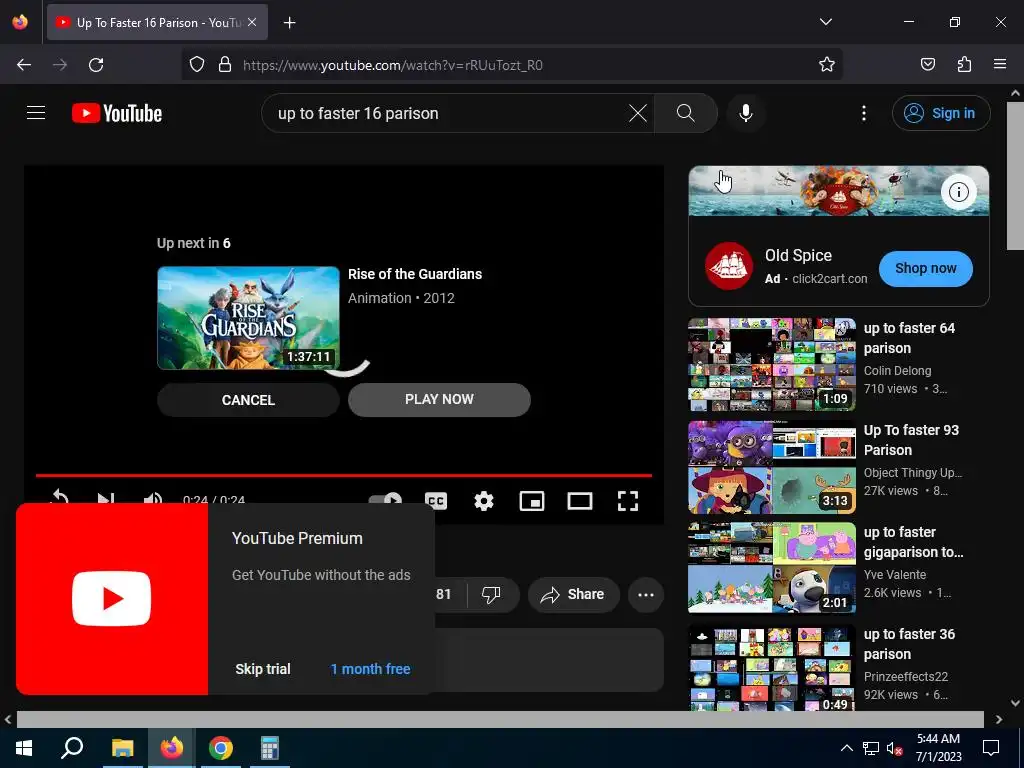Screen dimensions: 1024x768
Task: Open the muted volume tray icon
Action: pyautogui.click(x=895, y=748)
